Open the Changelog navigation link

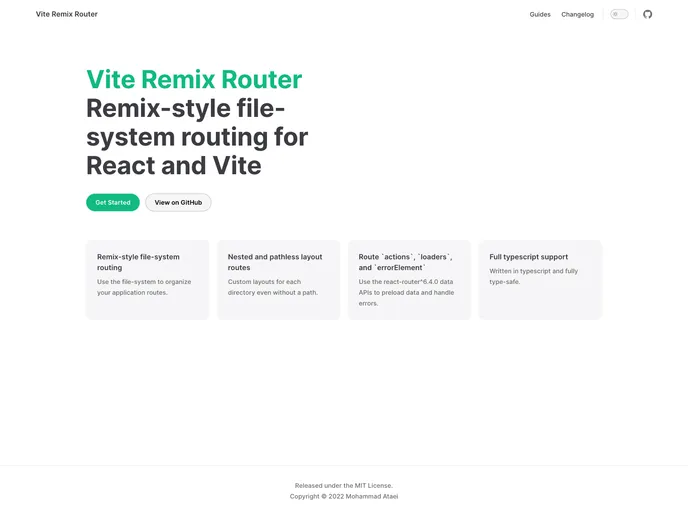[x=577, y=14]
